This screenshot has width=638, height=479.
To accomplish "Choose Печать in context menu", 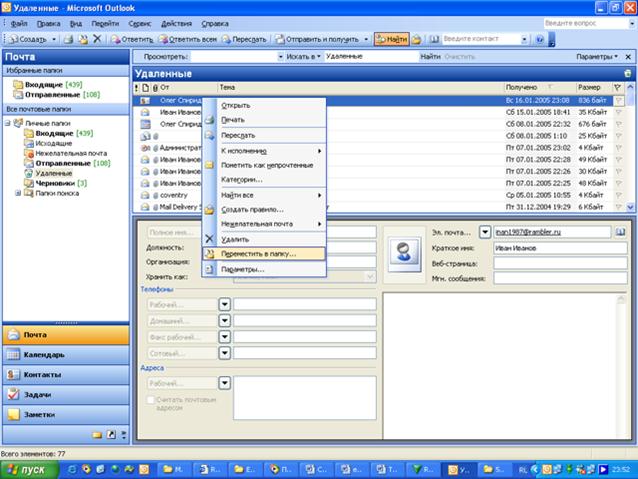I will pos(264,120).
